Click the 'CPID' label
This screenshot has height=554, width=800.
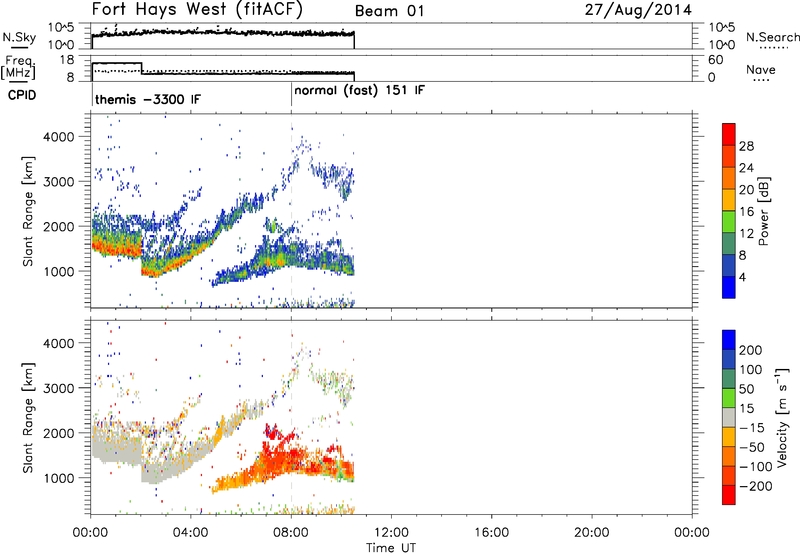pos(22,95)
